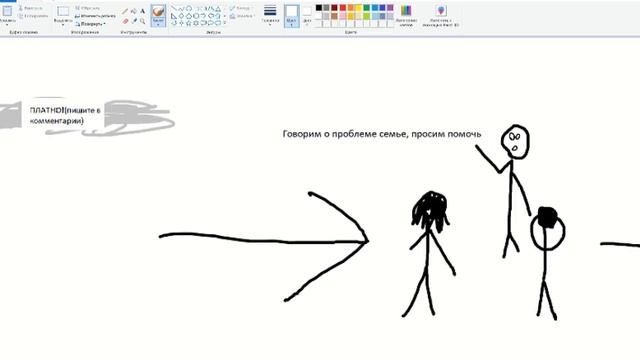Select the Eraser tool
Screen dimensions: 640x360
click(125, 21)
